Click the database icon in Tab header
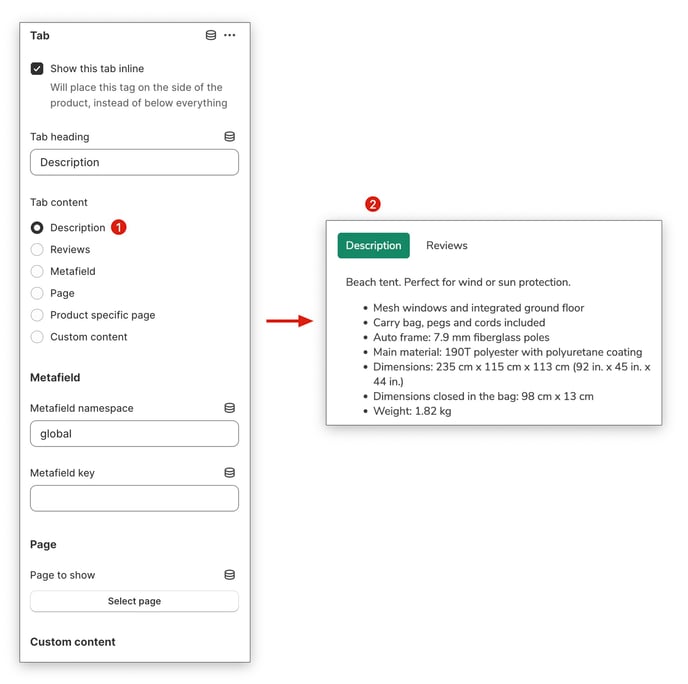688x684 pixels. (x=210, y=35)
